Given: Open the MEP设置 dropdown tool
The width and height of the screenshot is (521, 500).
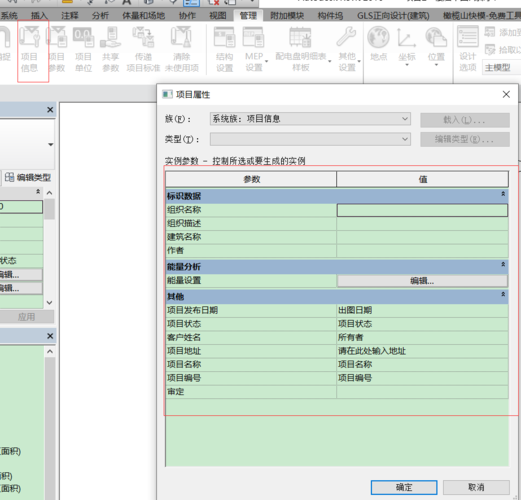Looking at the screenshot, I should coord(254,49).
